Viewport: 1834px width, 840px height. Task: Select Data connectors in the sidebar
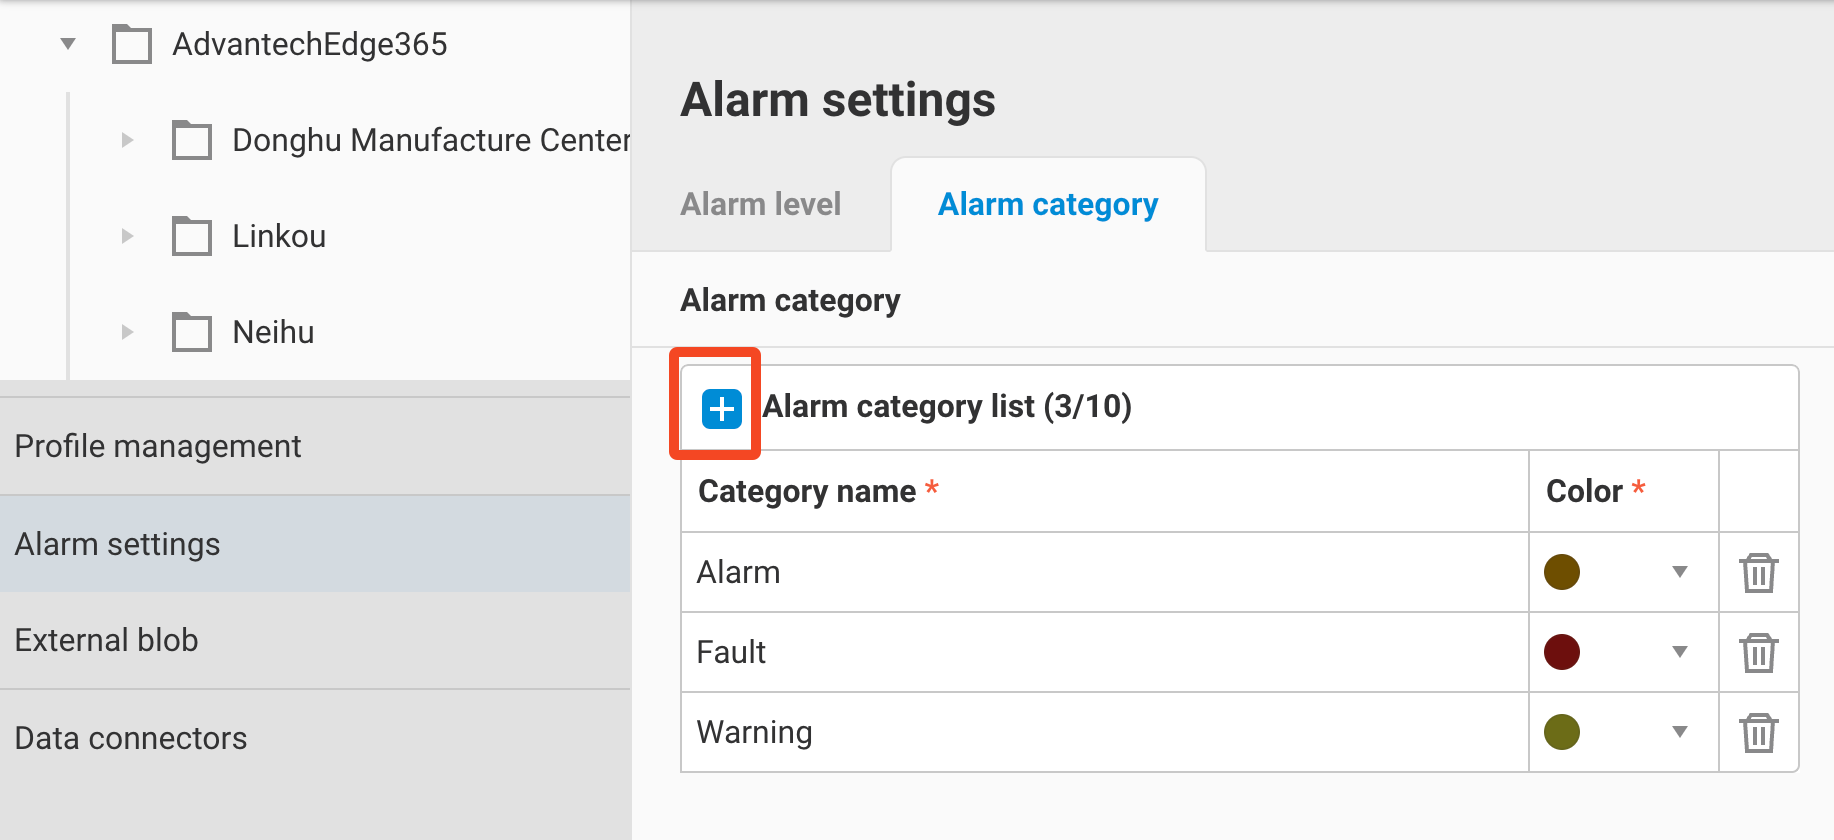pyautogui.click(x=131, y=738)
